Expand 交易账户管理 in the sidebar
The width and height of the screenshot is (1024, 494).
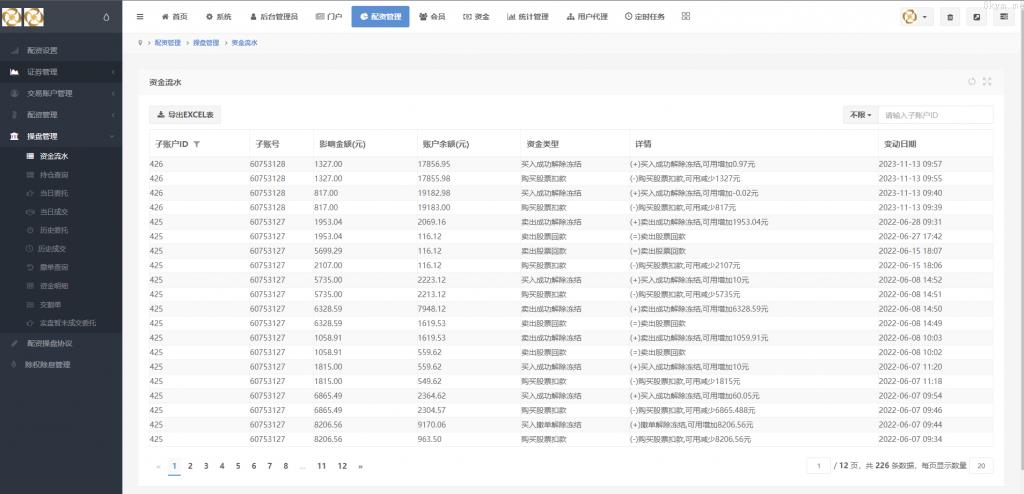tap(60, 93)
